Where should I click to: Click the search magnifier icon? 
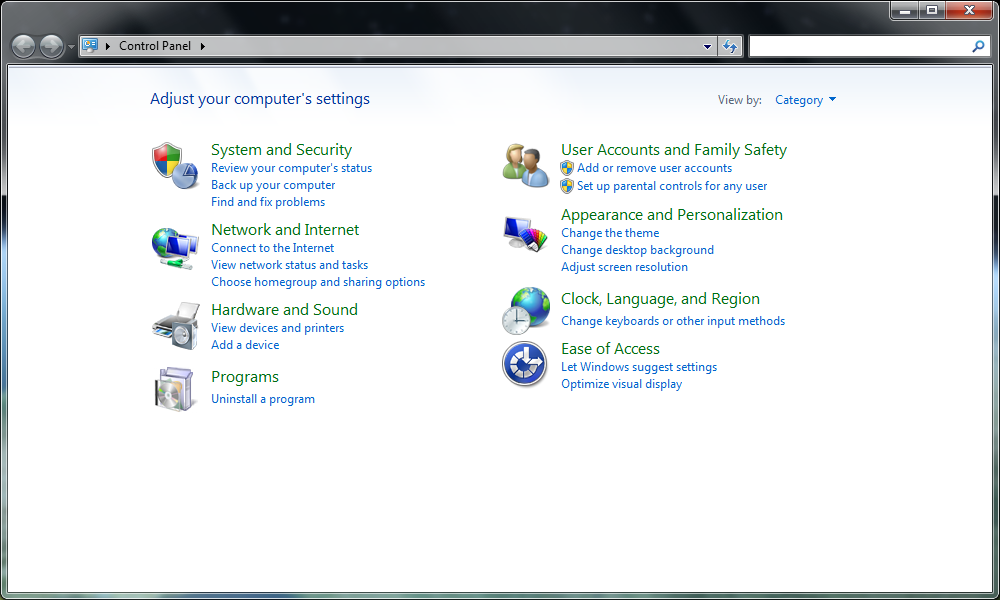click(x=978, y=46)
